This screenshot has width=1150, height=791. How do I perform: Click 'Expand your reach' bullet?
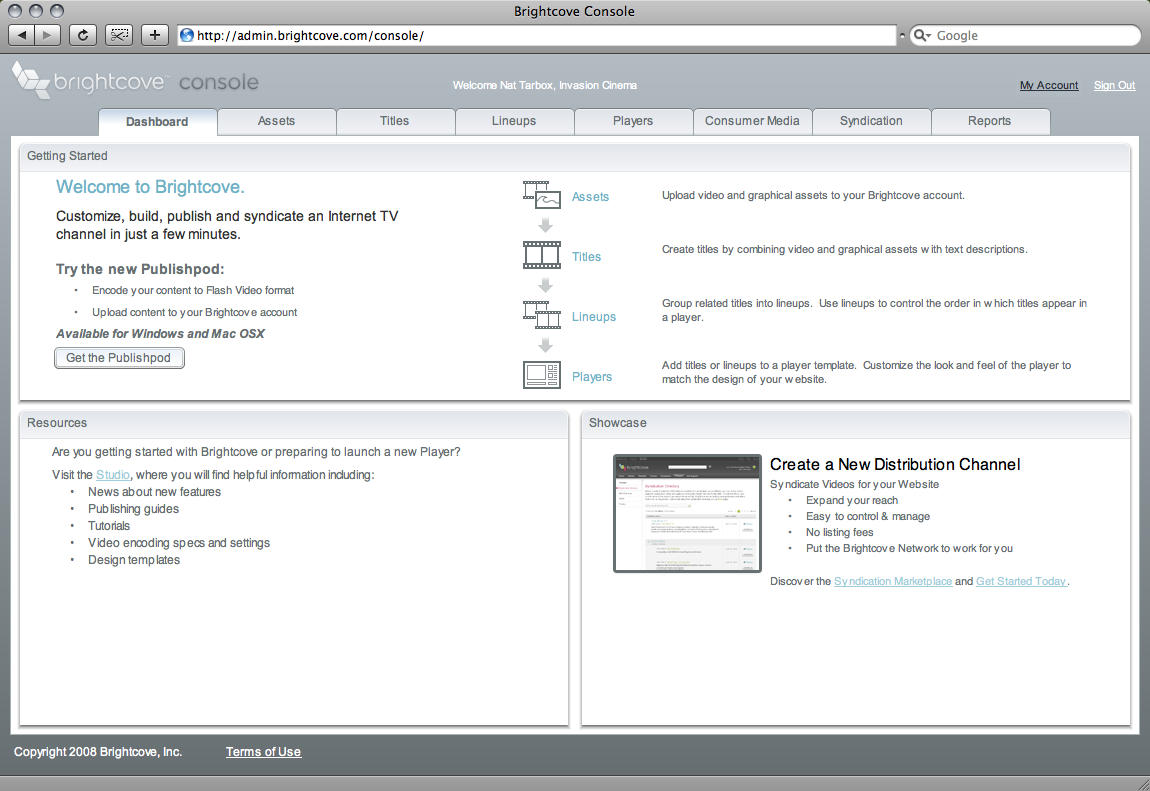click(x=852, y=500)
